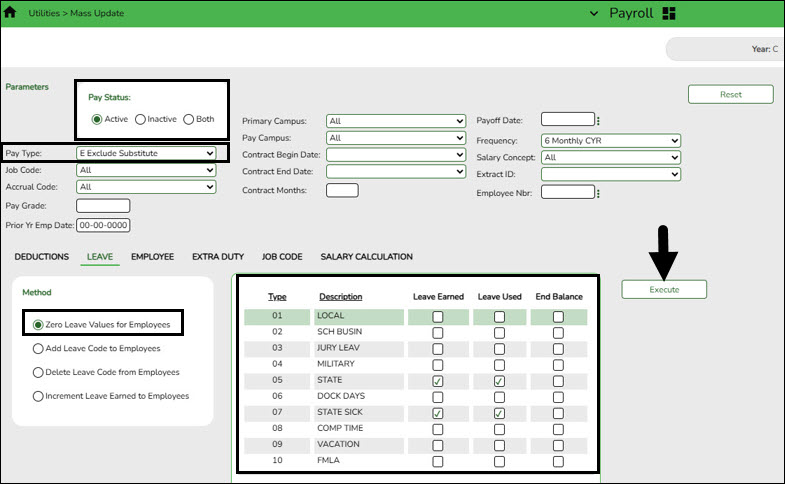
Task: Open the Job Code dropdown
Action: point(146,170)
